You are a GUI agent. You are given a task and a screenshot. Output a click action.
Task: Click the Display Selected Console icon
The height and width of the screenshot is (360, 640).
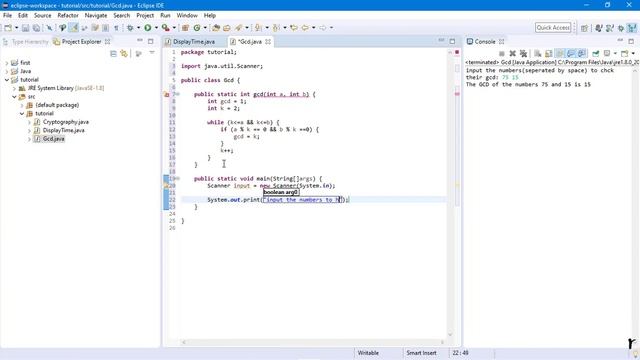coord(607,53)
